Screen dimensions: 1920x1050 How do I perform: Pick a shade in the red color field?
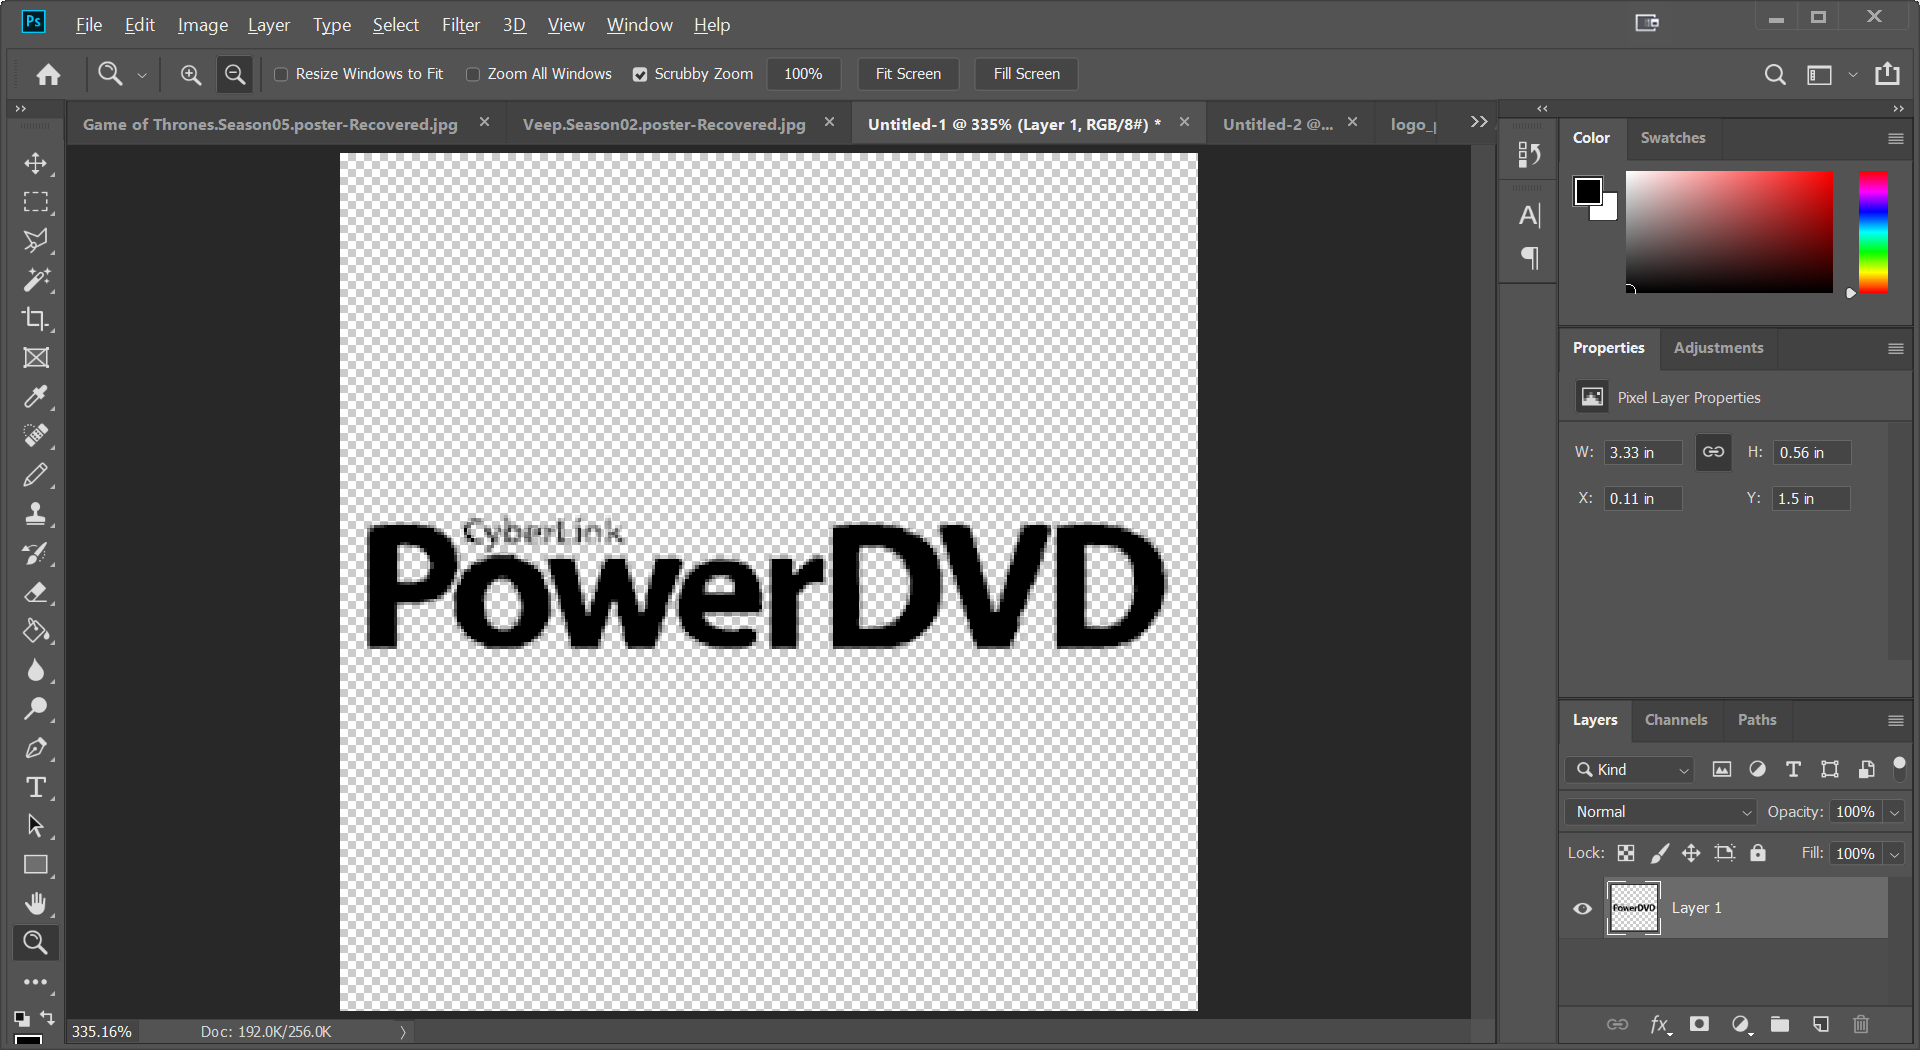coord(1729,232)
